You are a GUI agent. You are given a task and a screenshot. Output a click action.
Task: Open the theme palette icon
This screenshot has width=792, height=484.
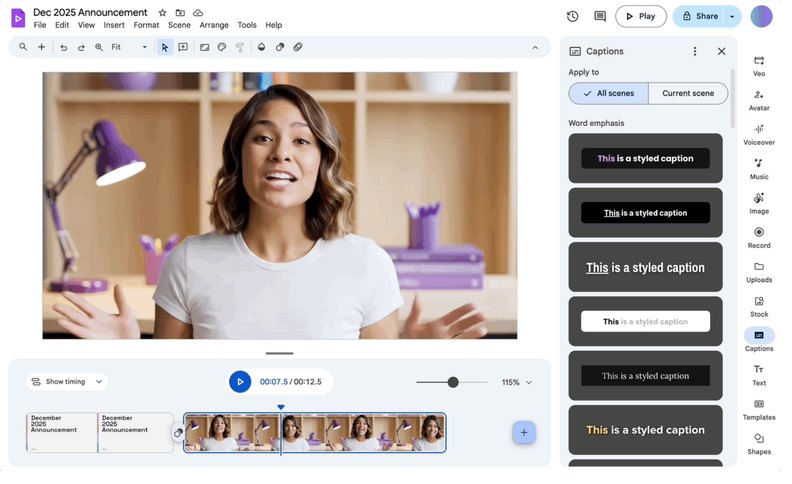[222, 47]
